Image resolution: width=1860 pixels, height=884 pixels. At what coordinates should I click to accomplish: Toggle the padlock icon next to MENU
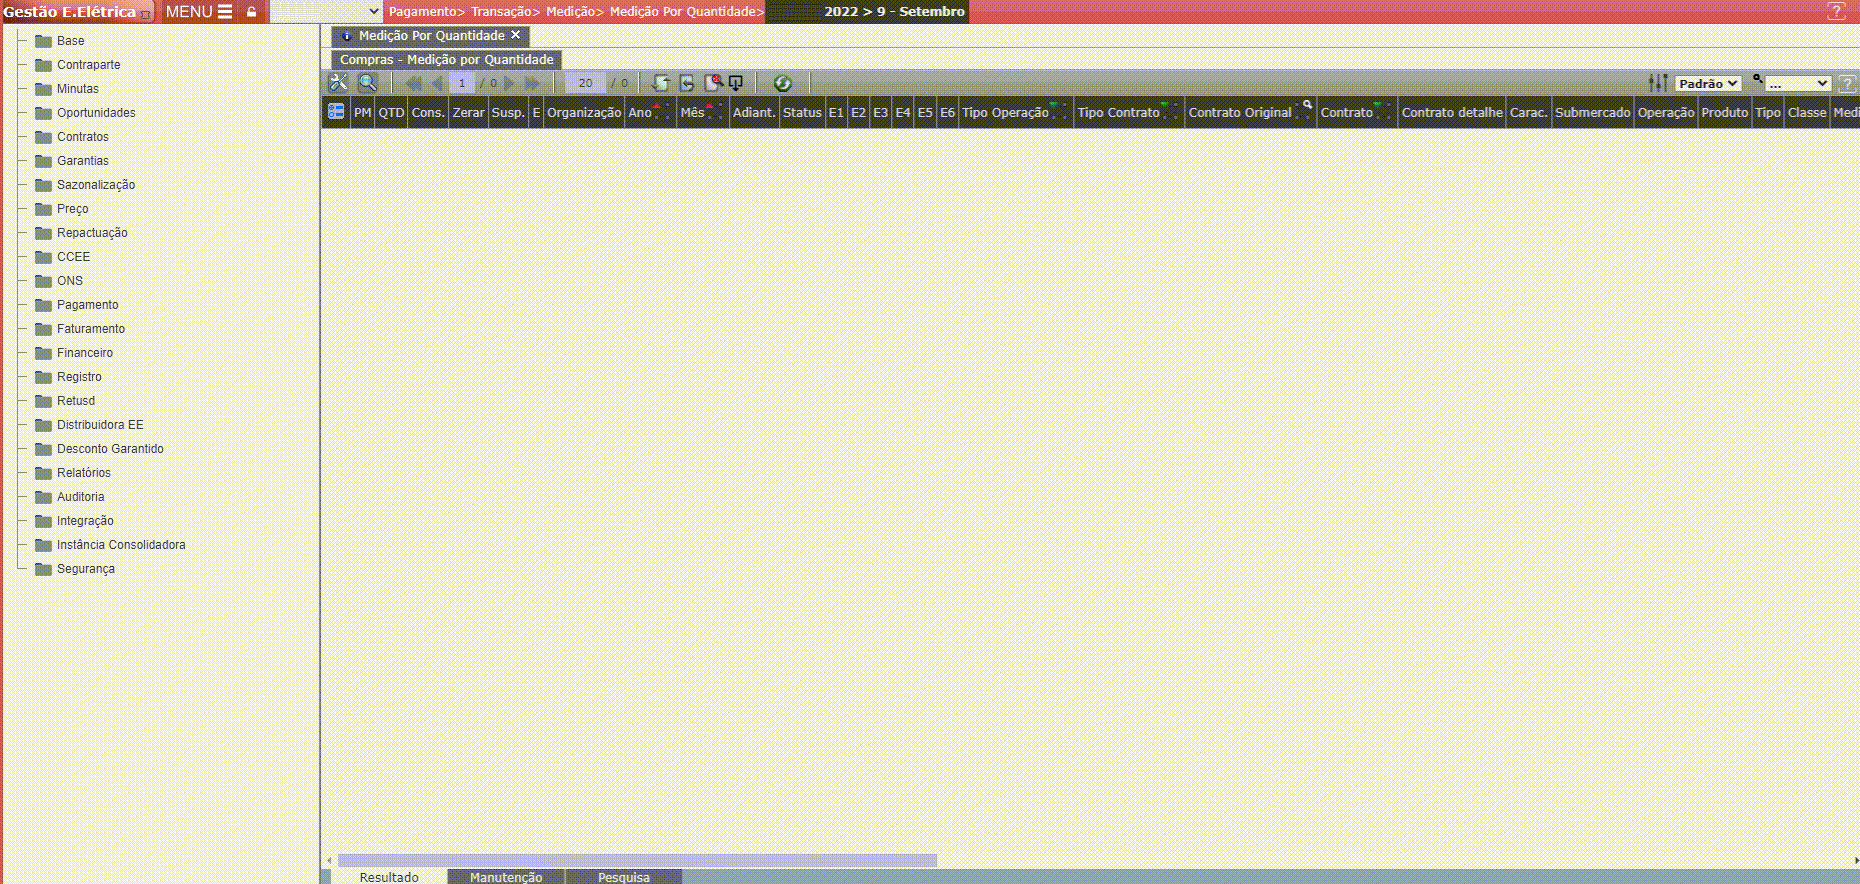(x=252, y=12)
